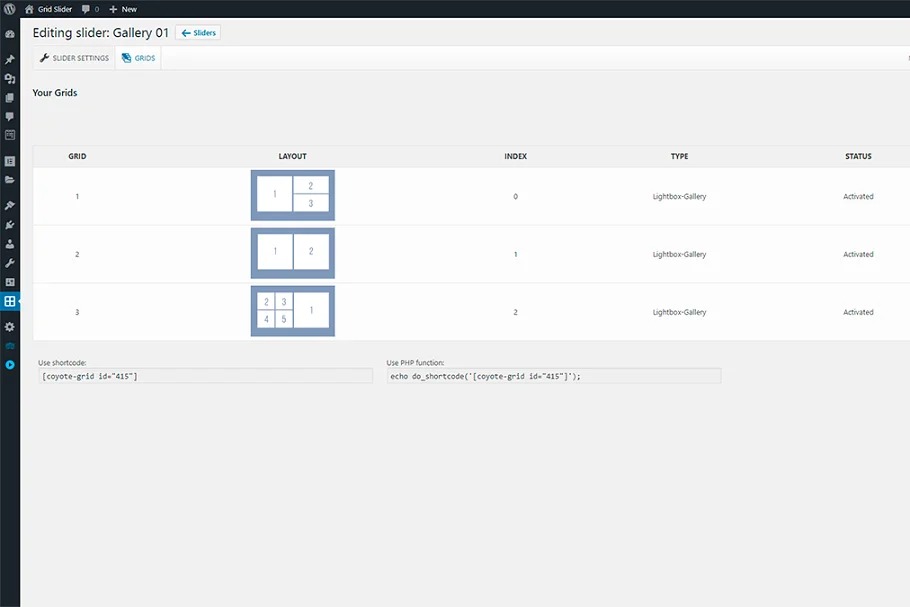
Task: Go back using the Sliders button
Action: click(x=198, y=33)
